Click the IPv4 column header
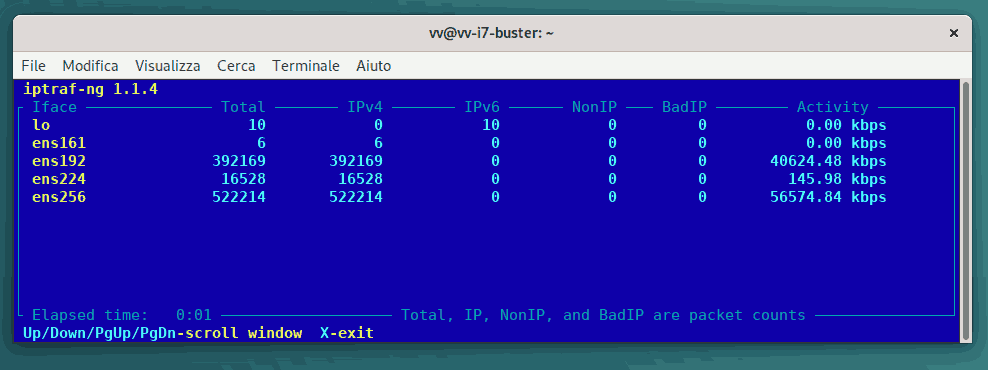 tap(365, 107)
